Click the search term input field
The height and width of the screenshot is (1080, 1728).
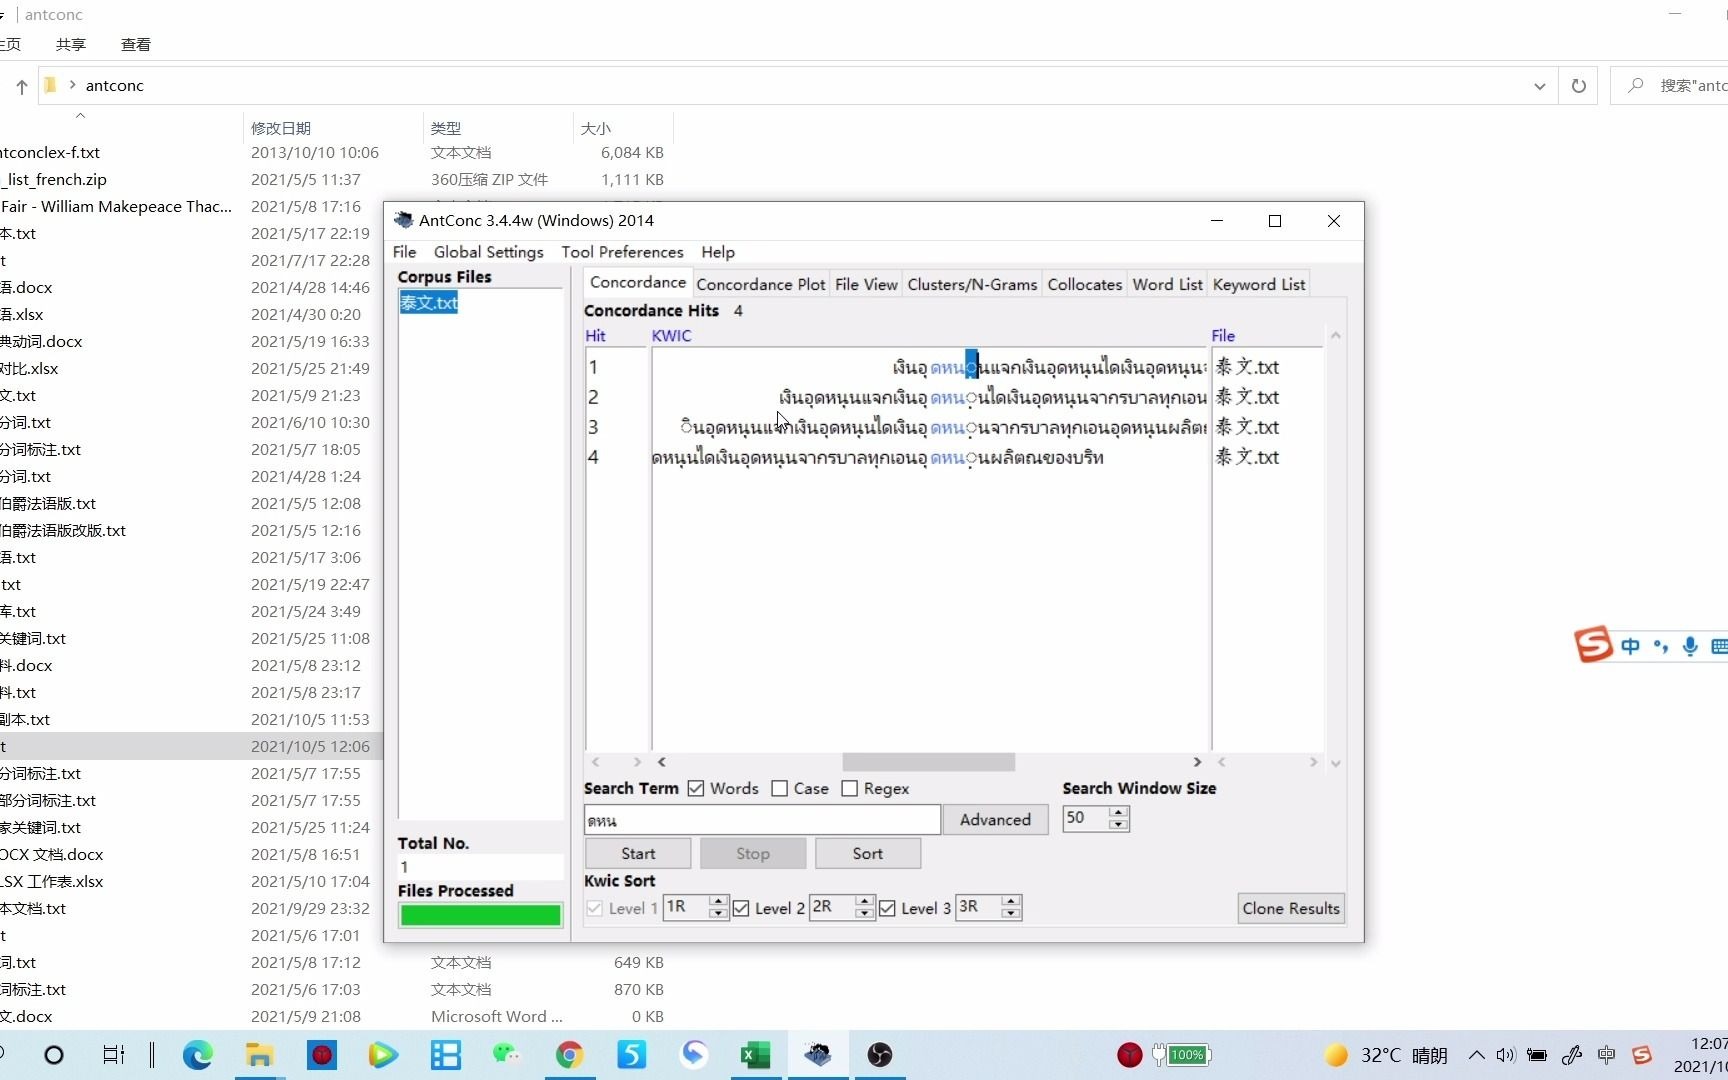762,820
